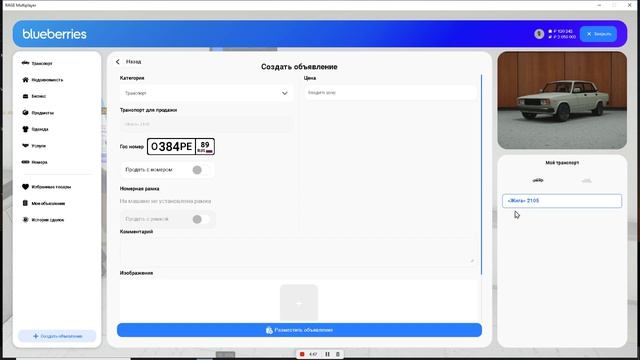Image resolution: width=640 pixels, height=360 pixels.
Task: Click the Создать объявление sidebar button
Action: [x=57, y=336]
